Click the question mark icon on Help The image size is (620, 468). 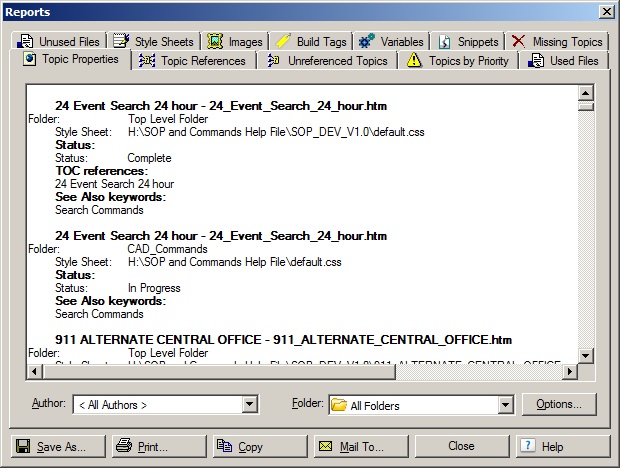[x=527, y=445]
